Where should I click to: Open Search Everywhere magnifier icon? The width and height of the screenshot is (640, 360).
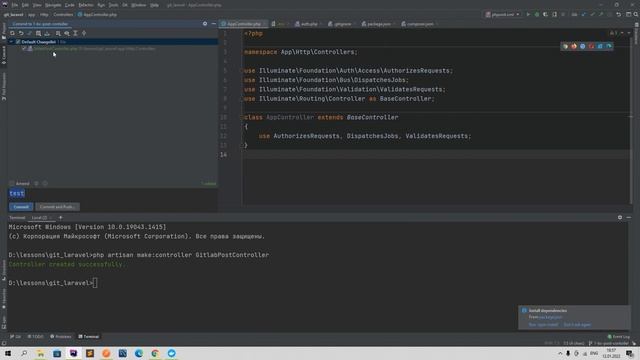click(636, 14)
